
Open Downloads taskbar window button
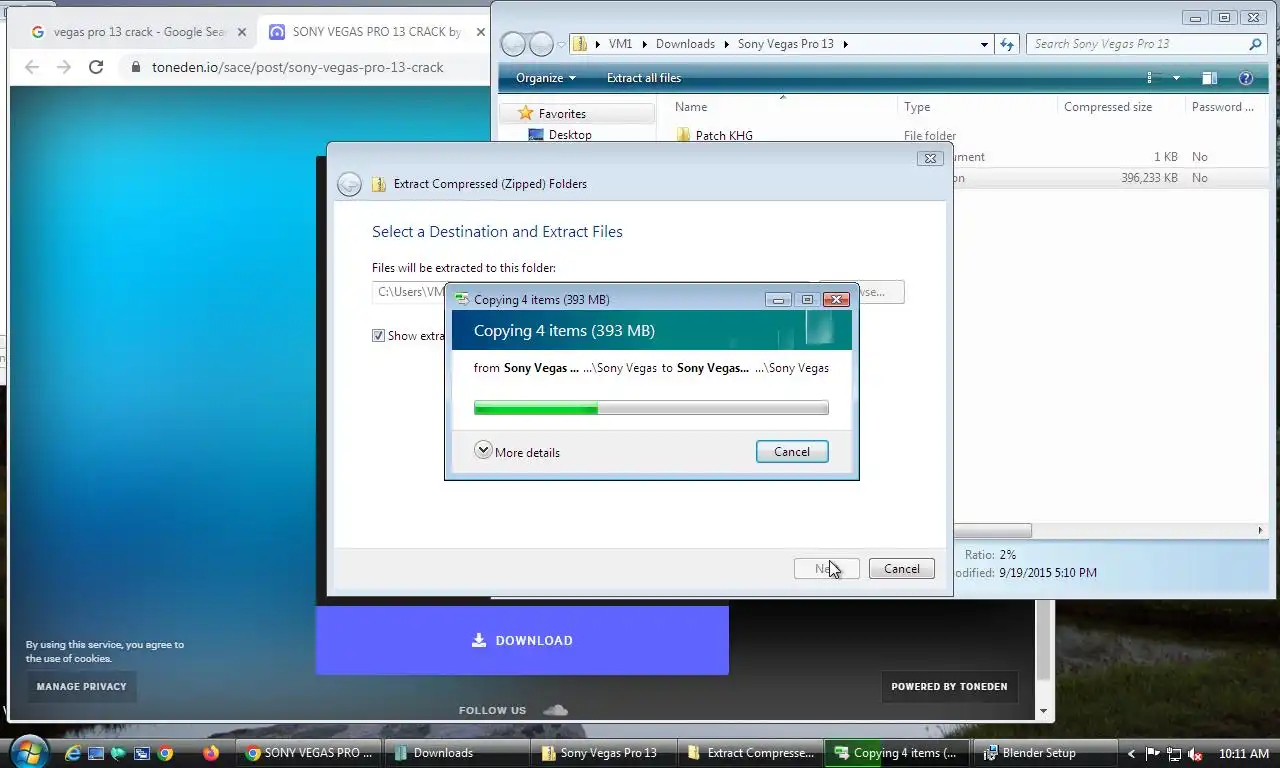coord(456,753)
